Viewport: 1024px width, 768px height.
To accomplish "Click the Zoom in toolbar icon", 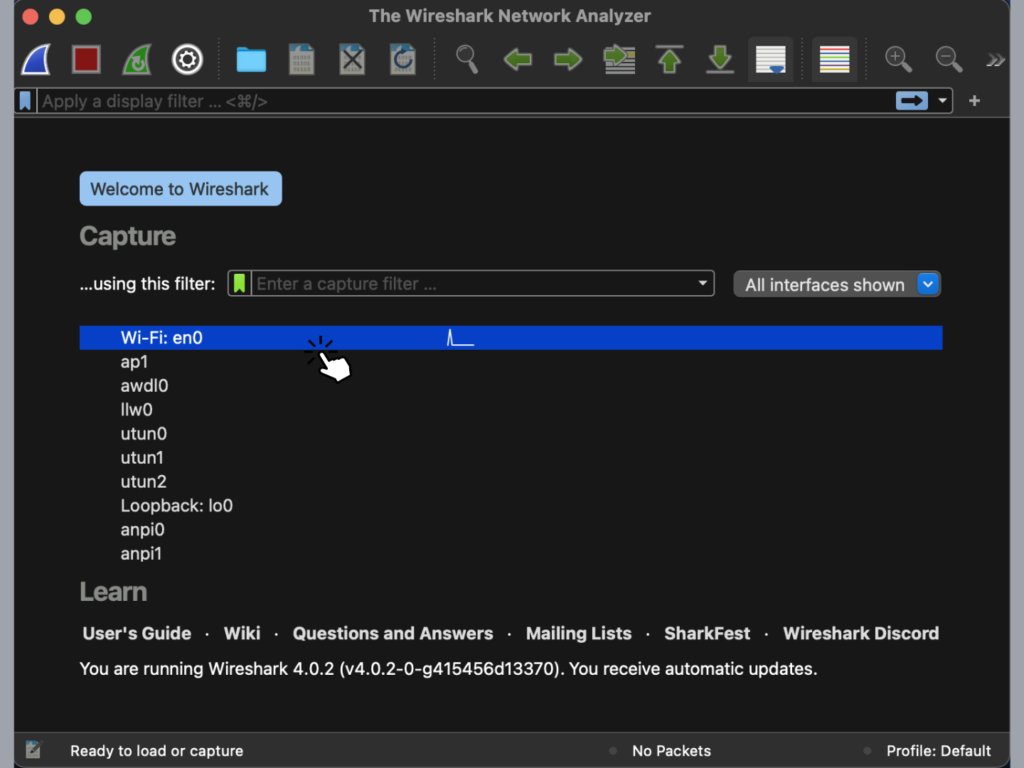I will coord(898,59).
